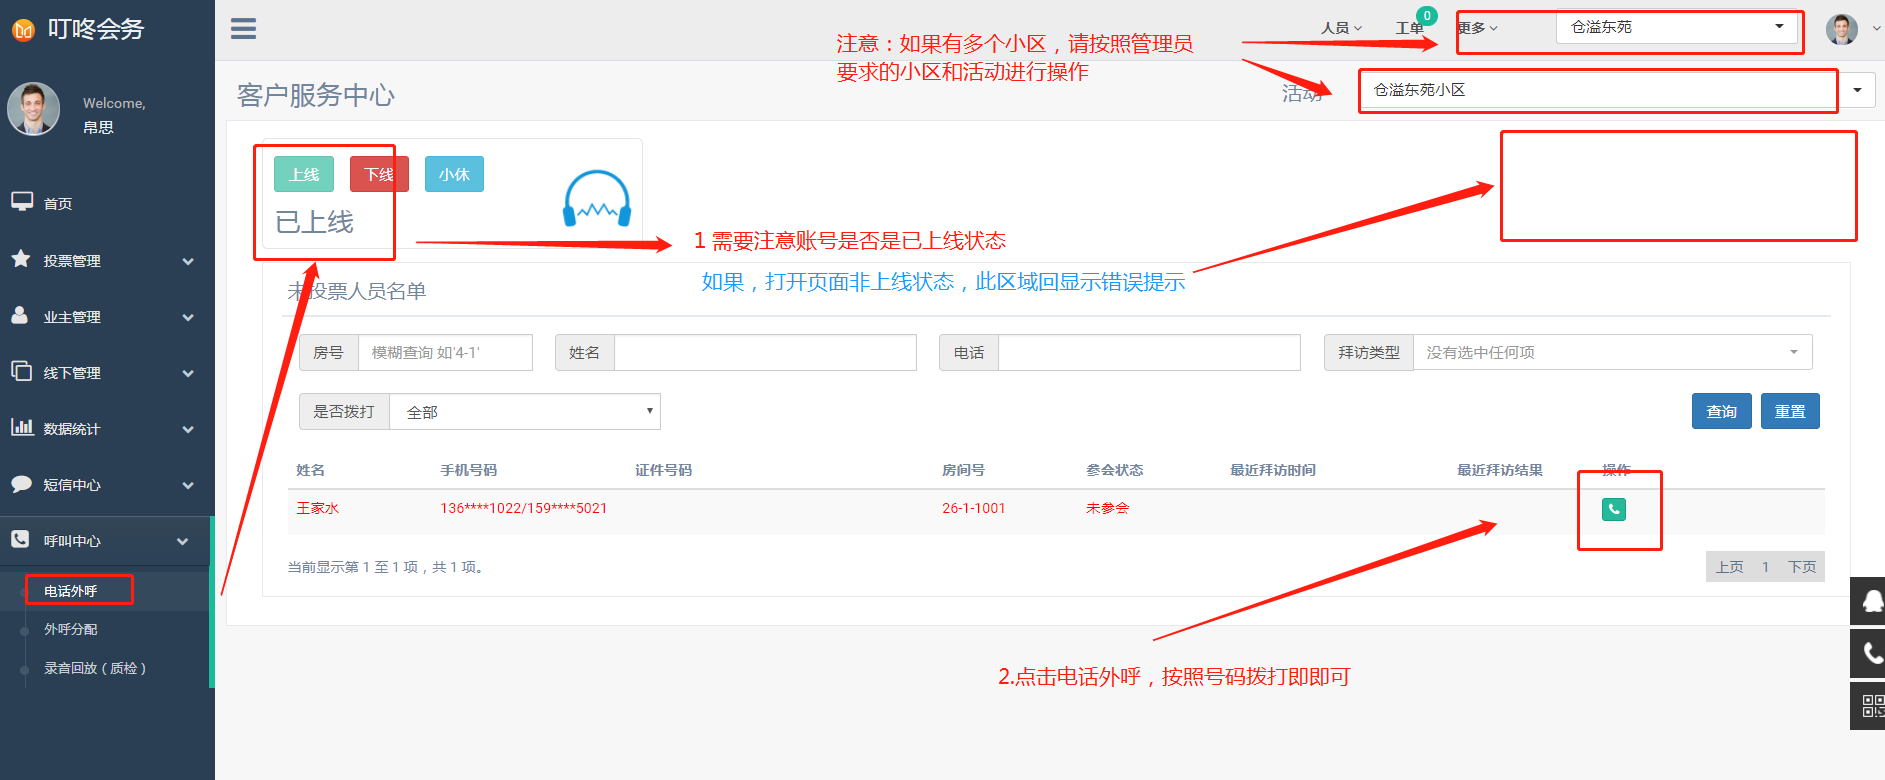The height and width of the screenshot is (780, 1885).
Task: Click the room number 26-1-1001
Action: [x=973, y=508]
